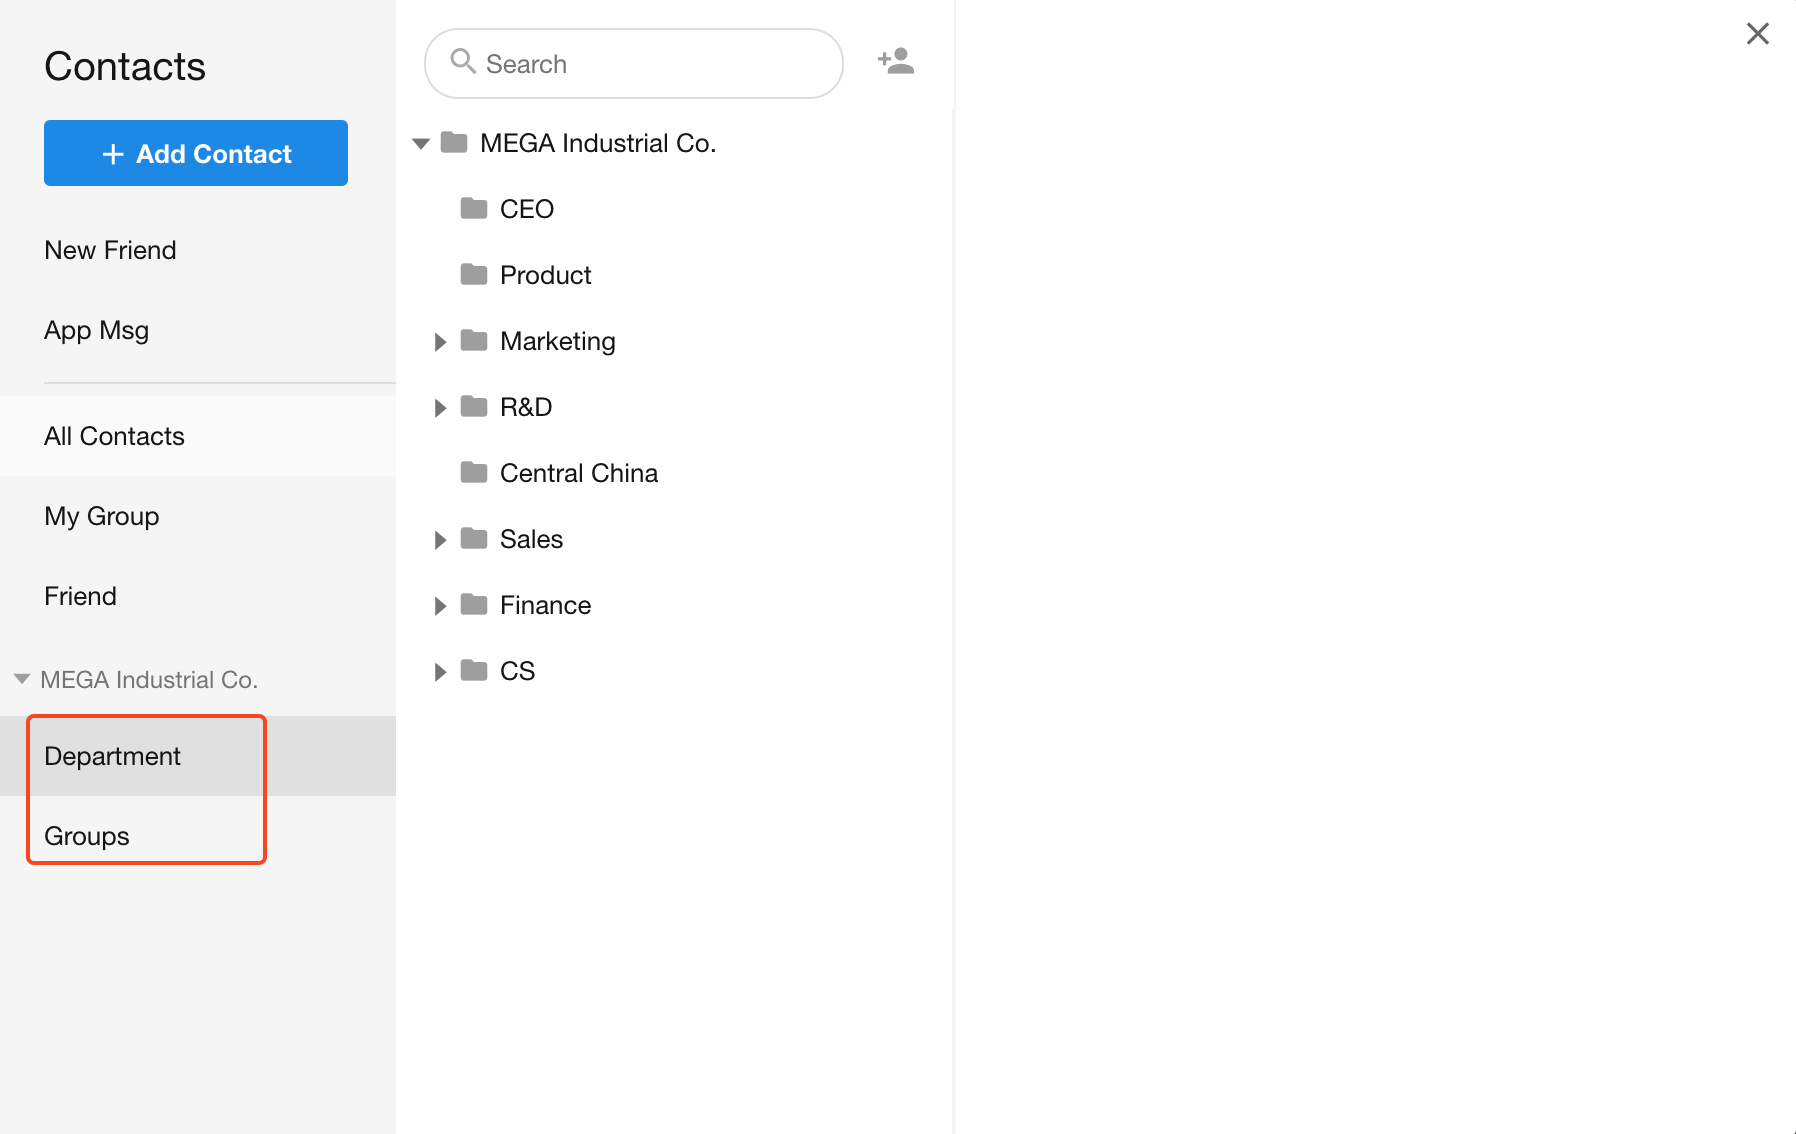Screen dimensions: 1796x1134
Task: Click the magnifier icon in the search box
Action: pos(462,62)
